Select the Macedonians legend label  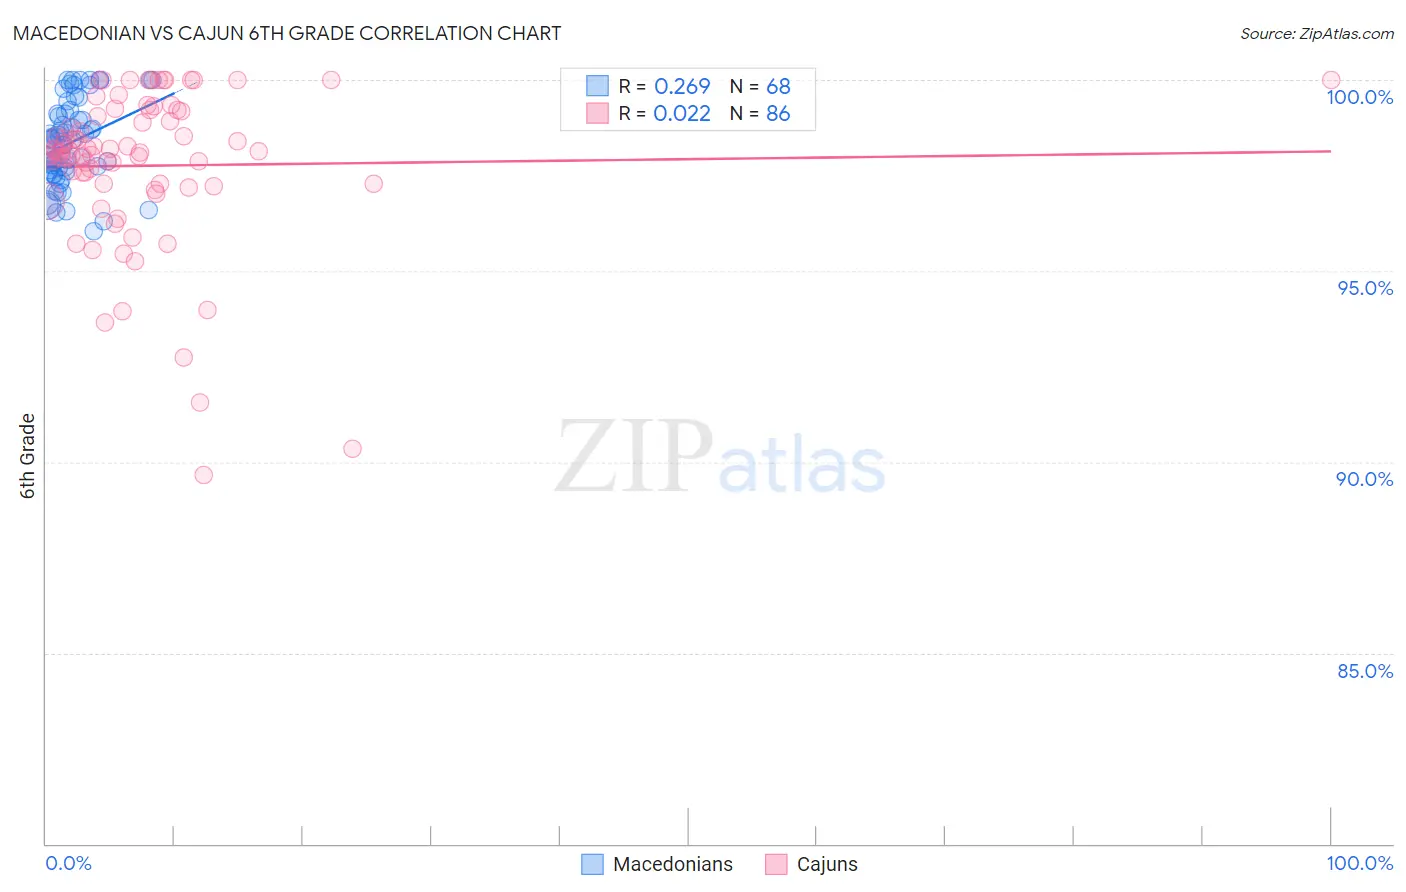(673, 864)
